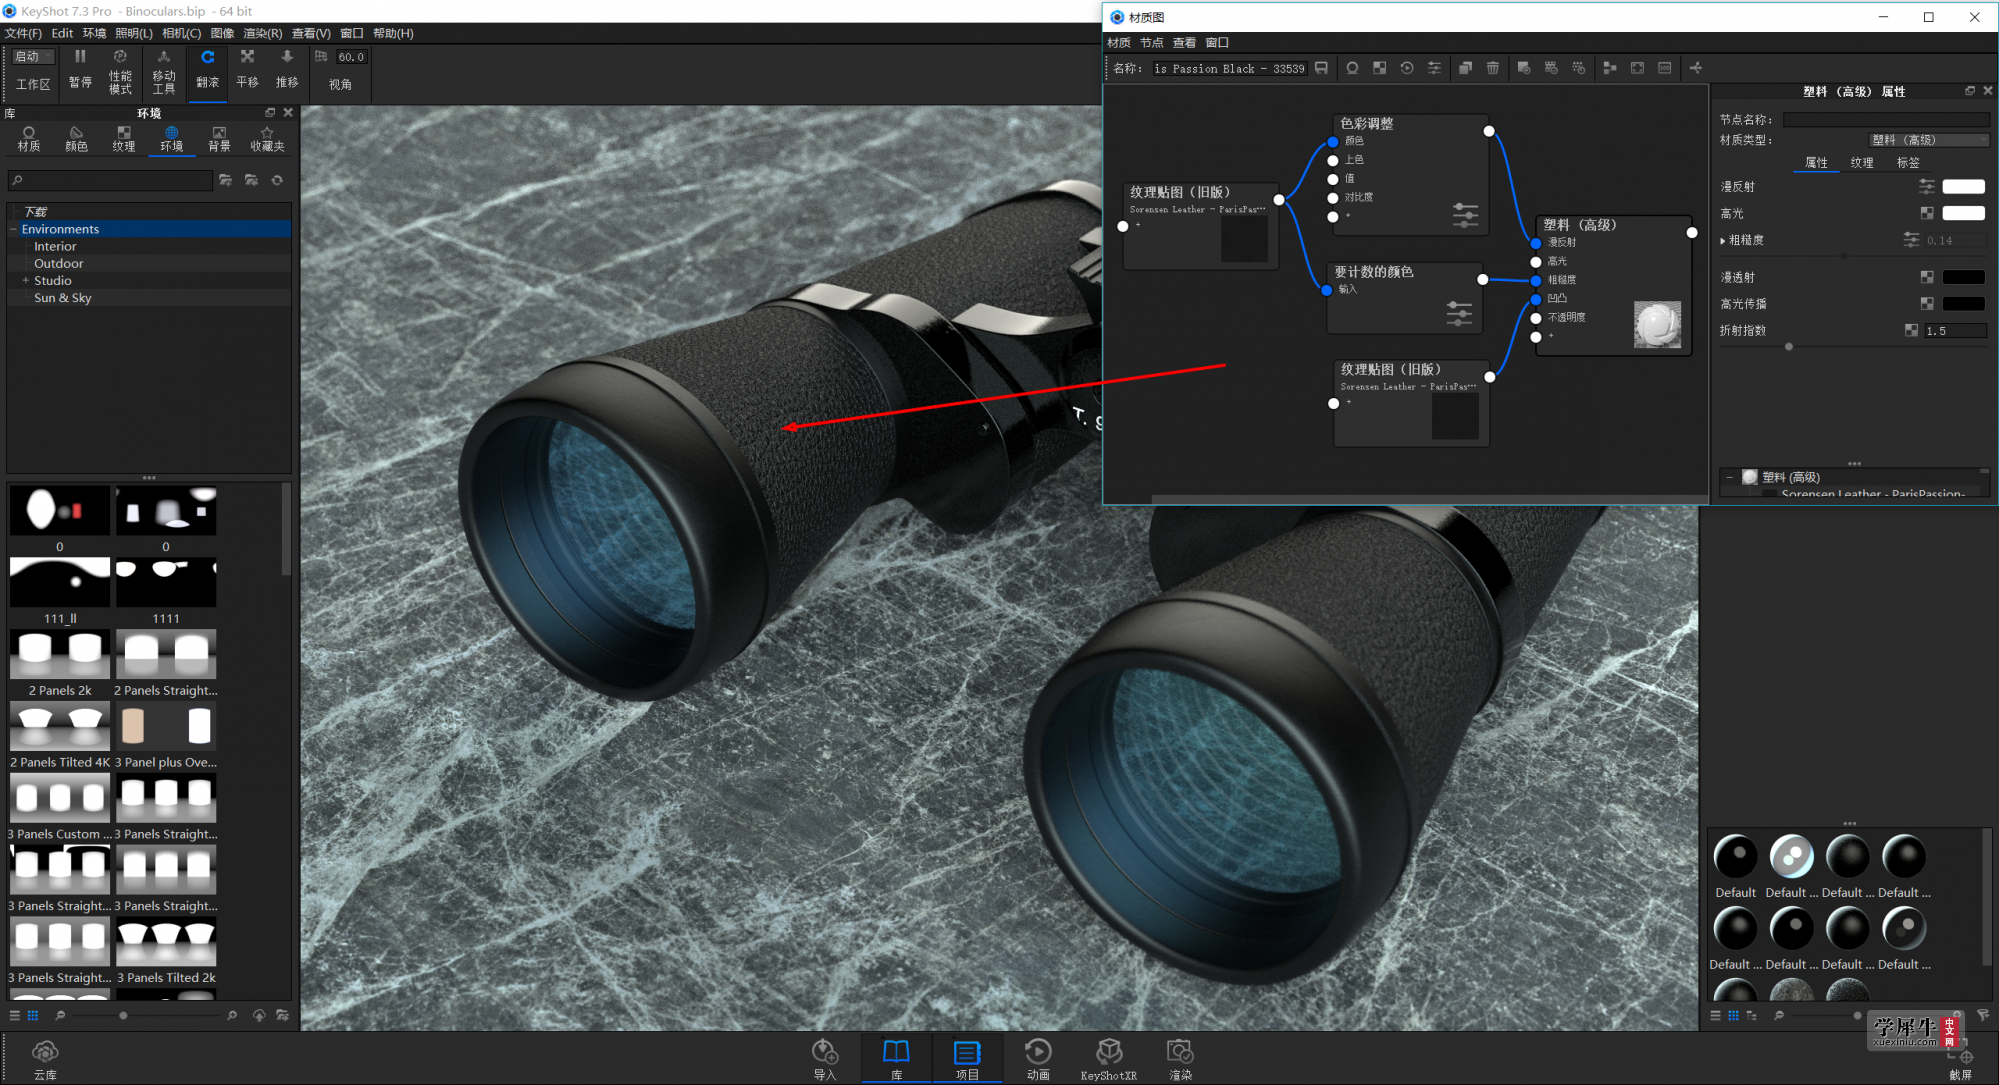This screenshot has width=1999, height=1085.
Task: Click the import folder icon beside search
Action: tap(251, 180)
